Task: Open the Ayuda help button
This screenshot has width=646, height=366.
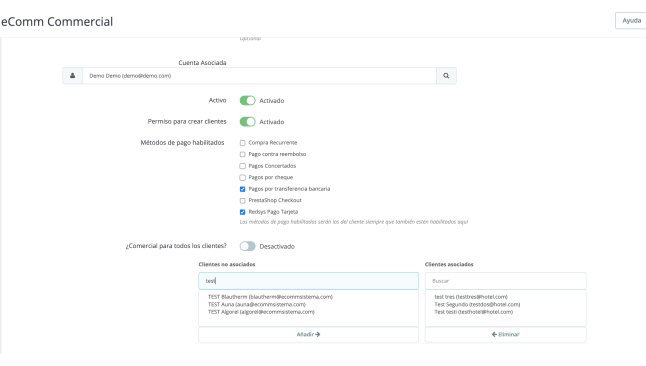Action: pos(631,21)
